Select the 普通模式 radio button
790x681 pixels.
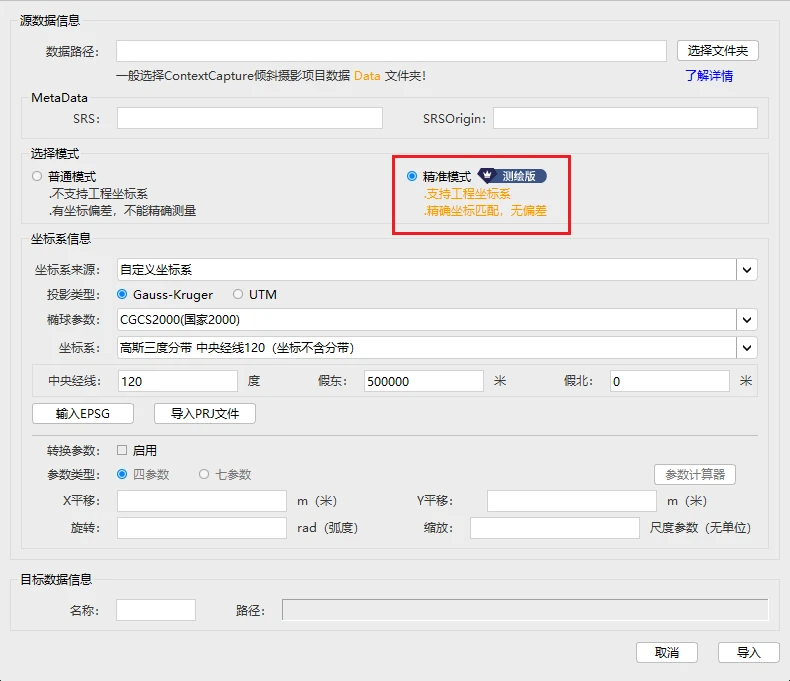click(37, 176)
